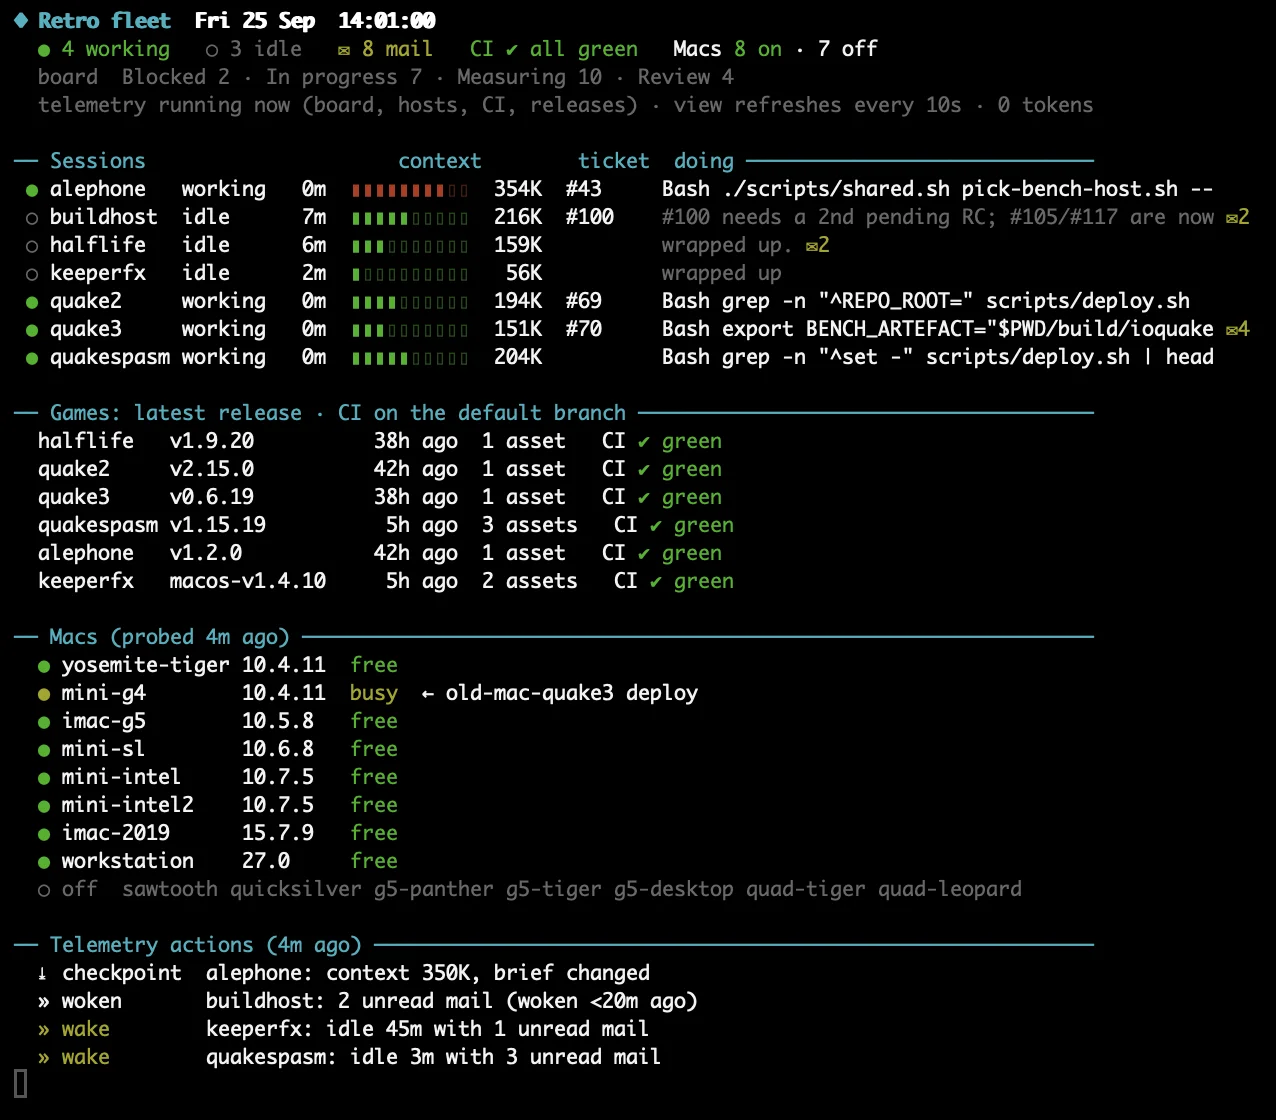Click ticket #69 on quake2 row
Screen dimensions: 1276x1120
click(x=584, y=301)
